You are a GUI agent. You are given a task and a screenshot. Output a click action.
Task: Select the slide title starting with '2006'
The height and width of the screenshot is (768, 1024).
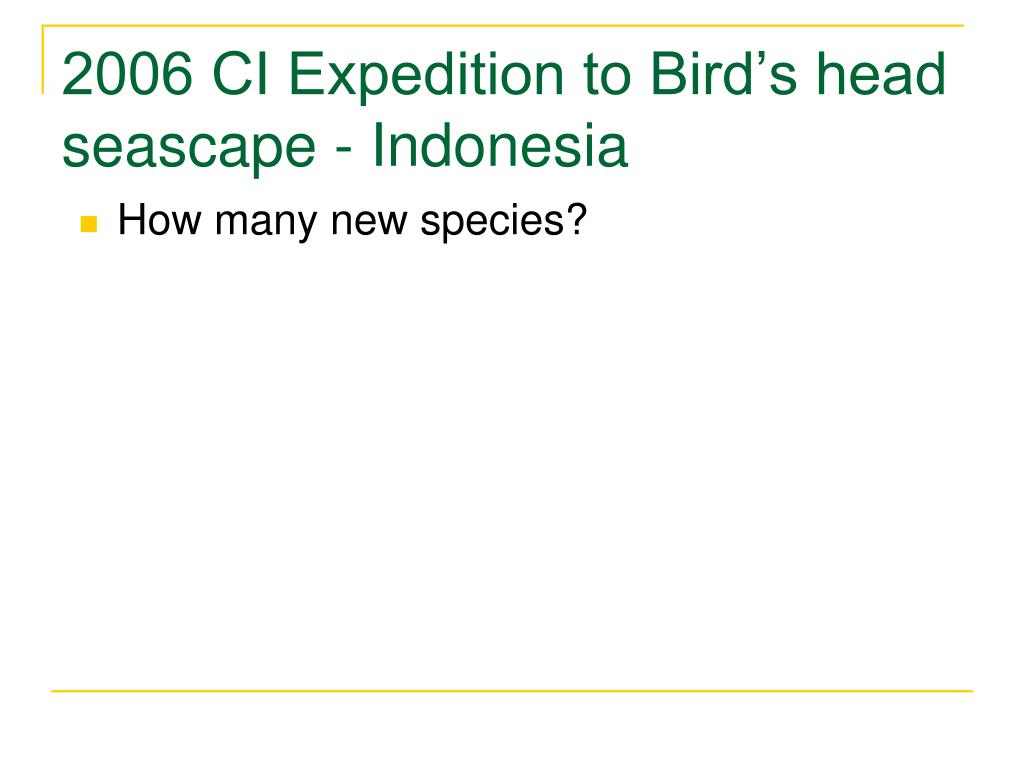pyautogui.click(x=504, y=110)
